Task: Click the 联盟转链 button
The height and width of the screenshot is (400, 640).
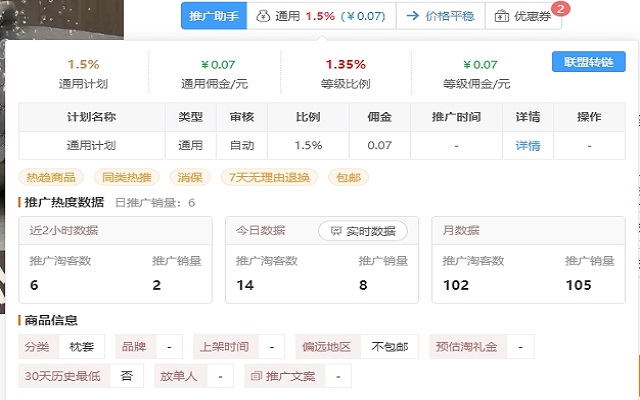Action: [589, 62]
